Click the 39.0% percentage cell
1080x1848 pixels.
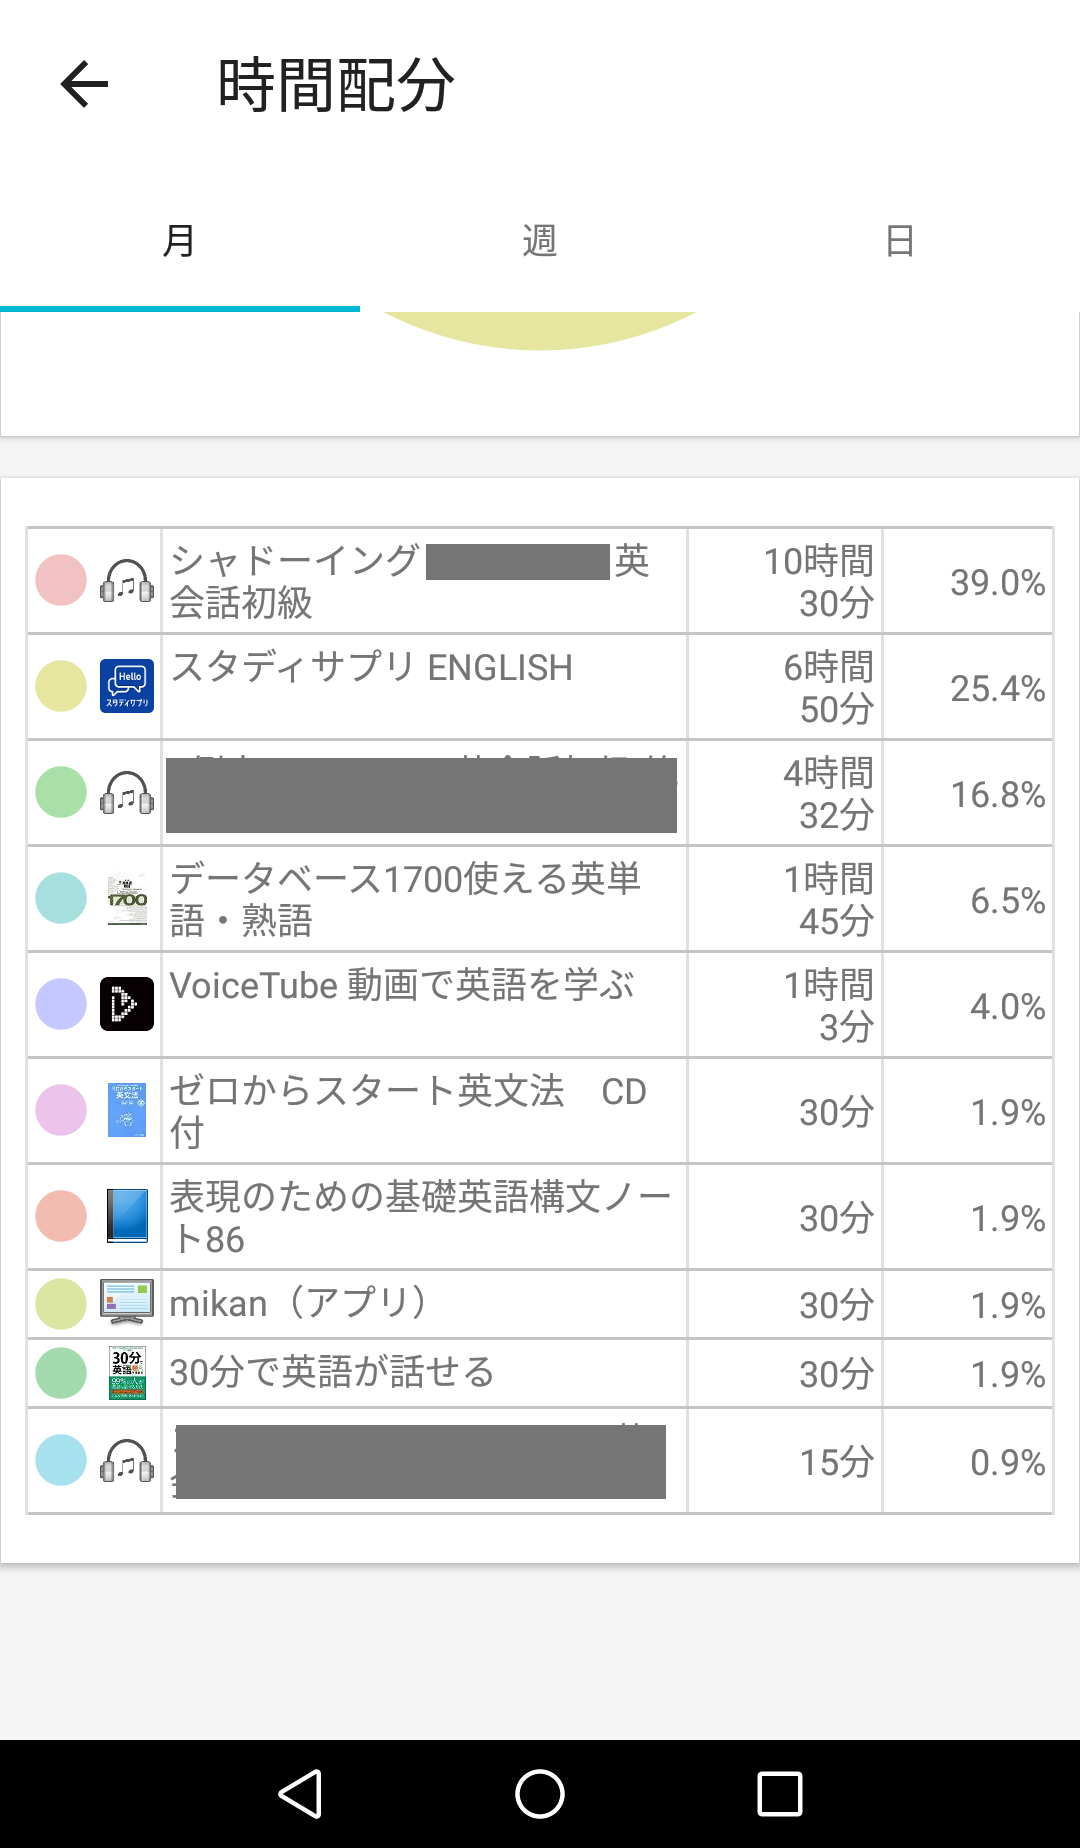click(x=968, y=581)
